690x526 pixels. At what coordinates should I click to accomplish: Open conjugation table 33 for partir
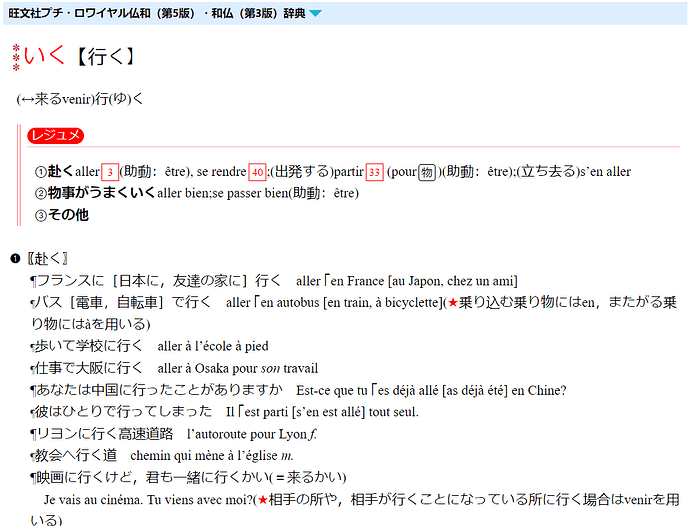[374, 172]
